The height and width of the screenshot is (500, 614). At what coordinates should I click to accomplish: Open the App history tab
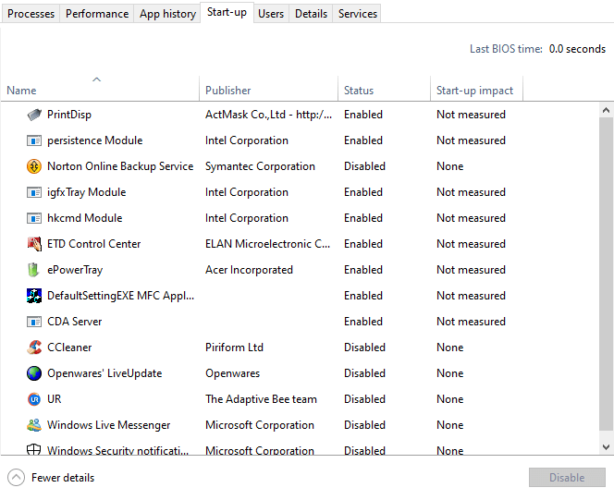click(168, 14)
